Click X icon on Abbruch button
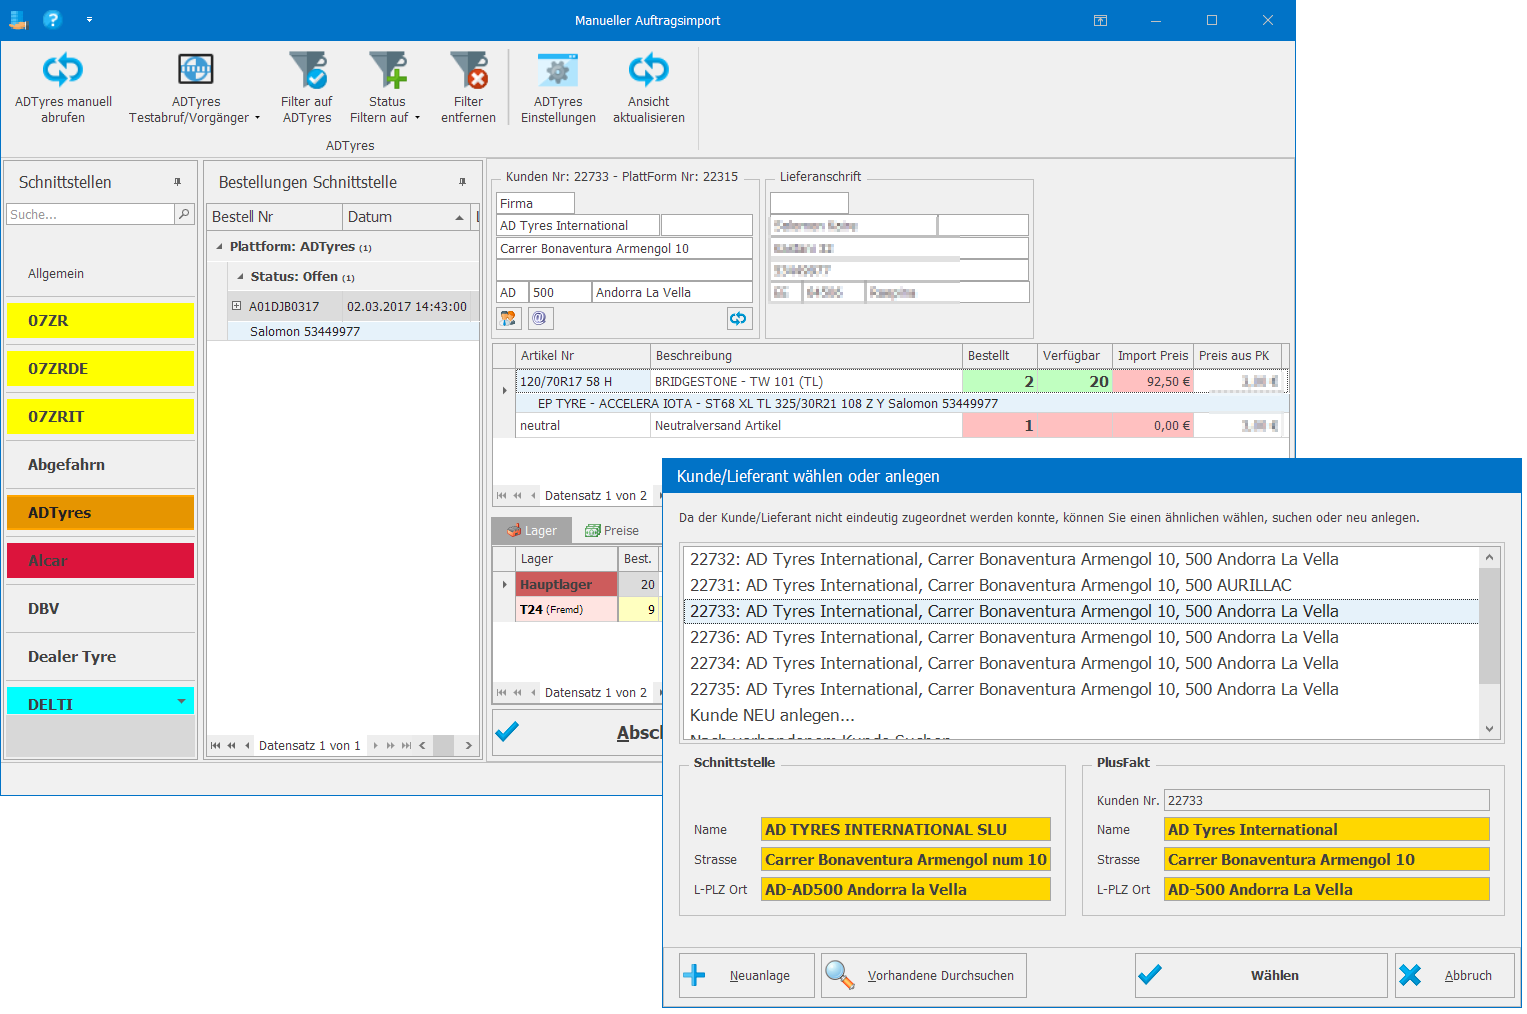The image size is (1527, 1014). (x=1410, y=975)
